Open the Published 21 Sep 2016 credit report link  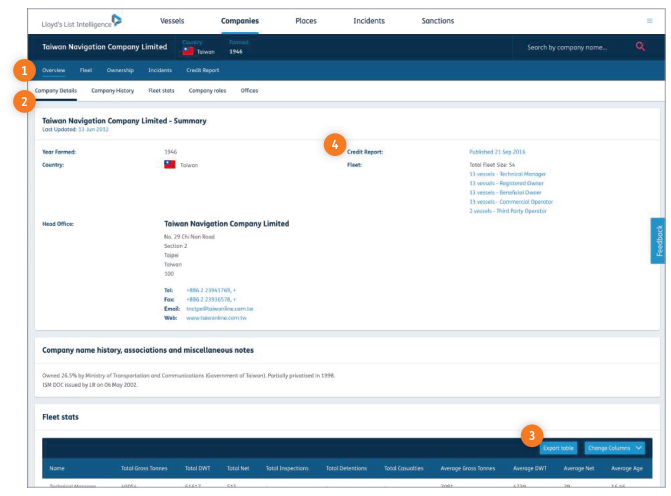tap(497, 152)
